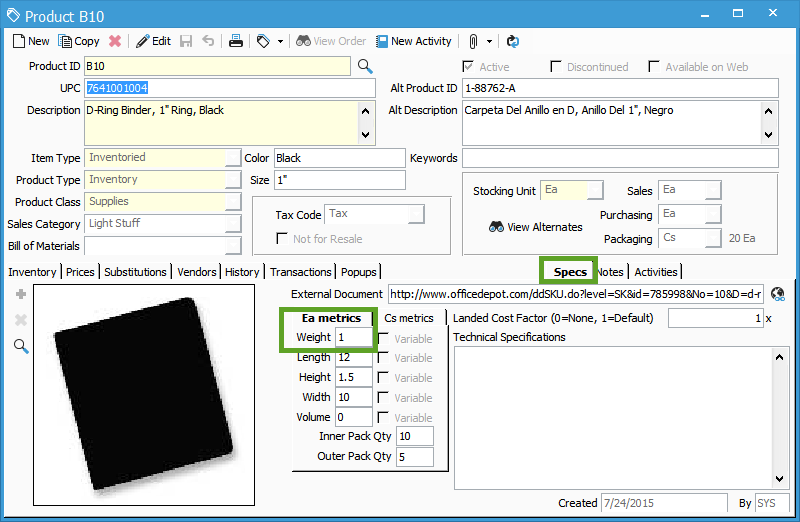The image size is (800, 522).
Task: Open the Item Type dropdown
Action: [x=233, y=158]
